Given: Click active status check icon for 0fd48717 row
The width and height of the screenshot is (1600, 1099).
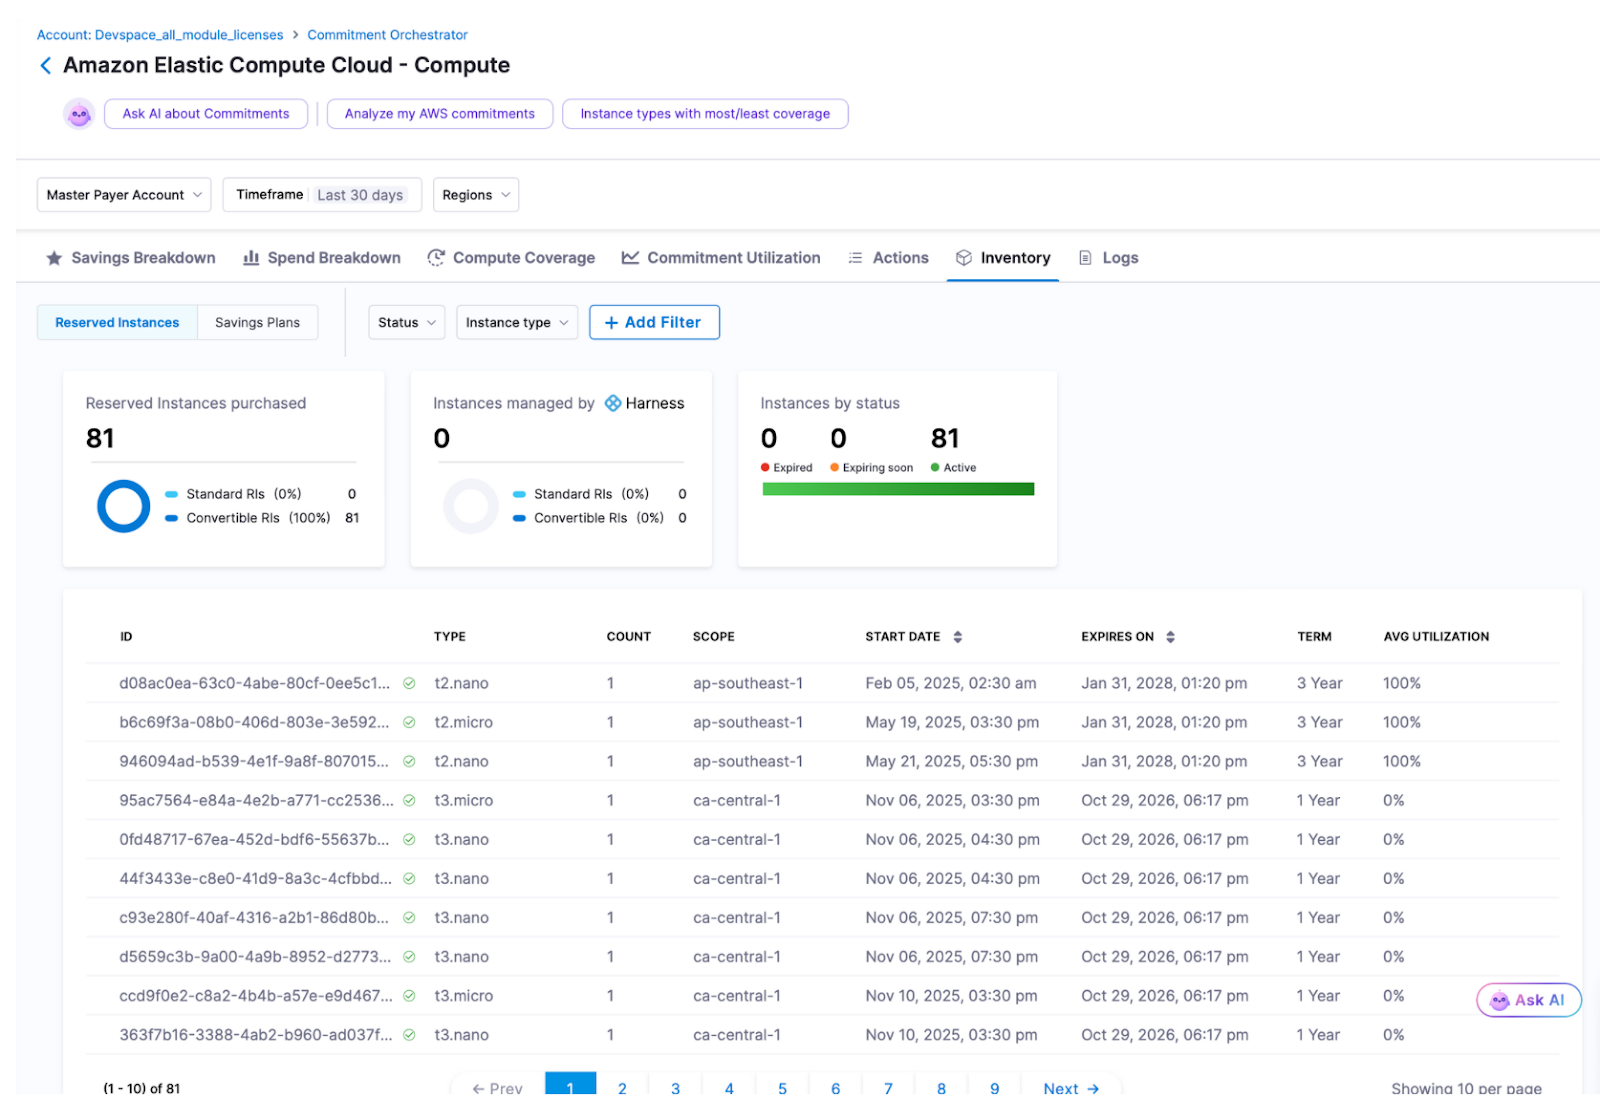Looking at the screenshot, I should pos(409,840).
